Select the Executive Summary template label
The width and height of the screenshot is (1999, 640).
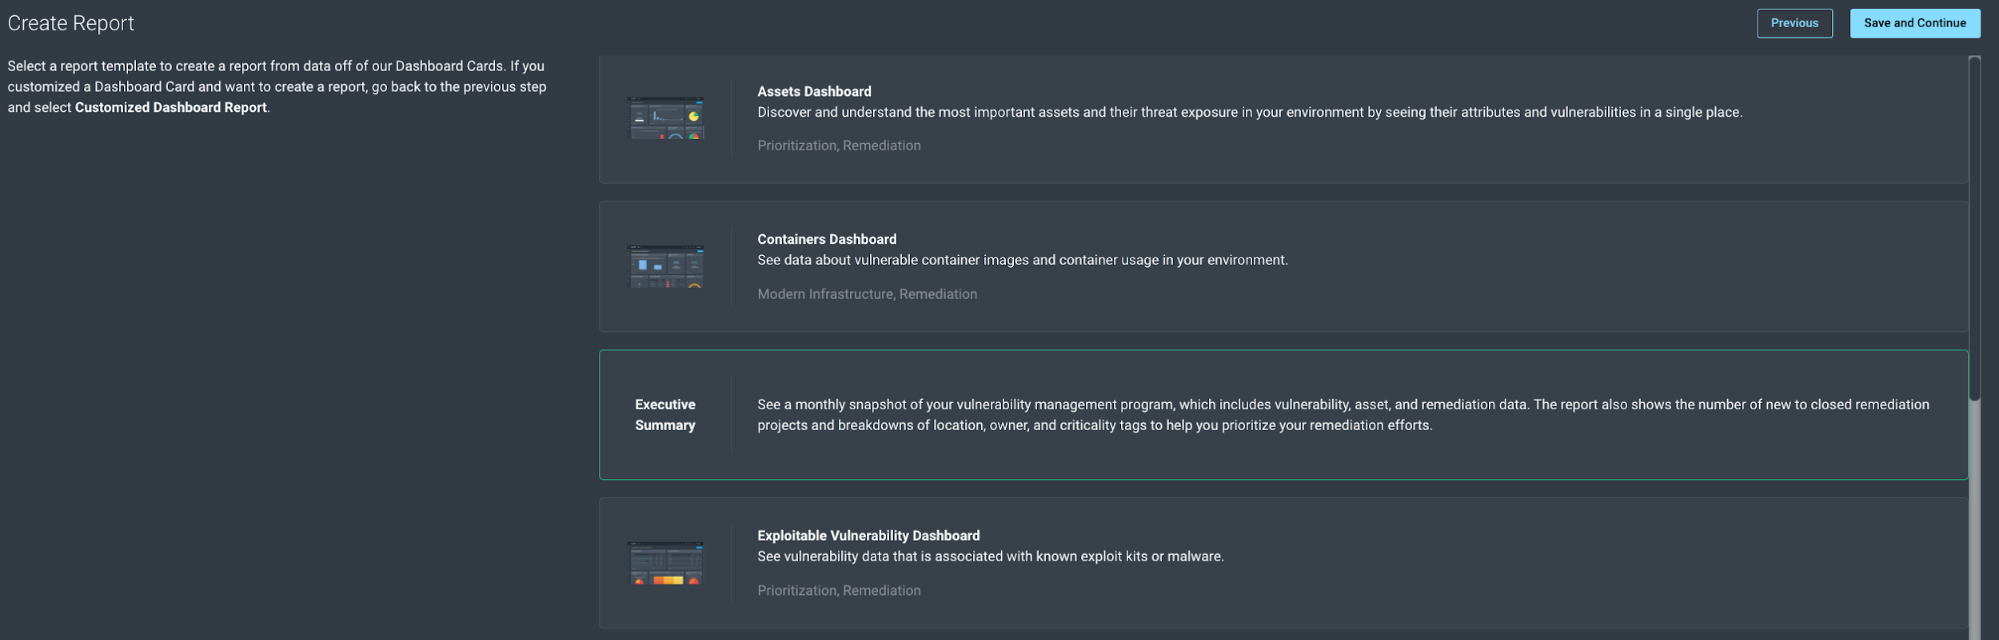click(x=665, y=415)
